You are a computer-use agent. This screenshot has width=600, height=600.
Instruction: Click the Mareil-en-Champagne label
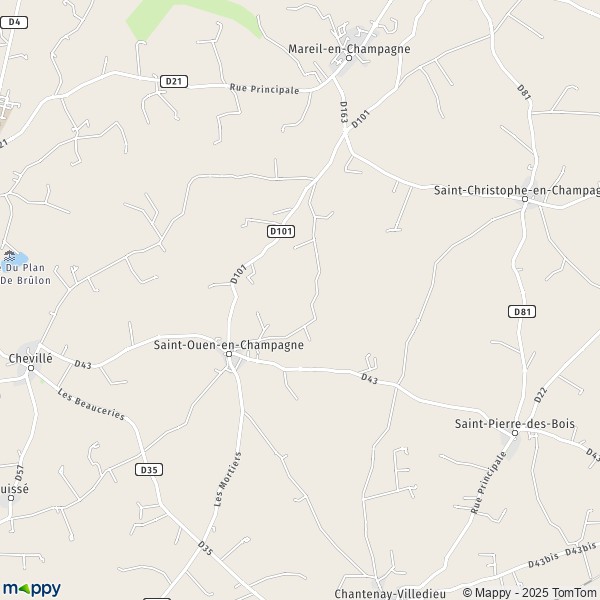tap(349, 49)
